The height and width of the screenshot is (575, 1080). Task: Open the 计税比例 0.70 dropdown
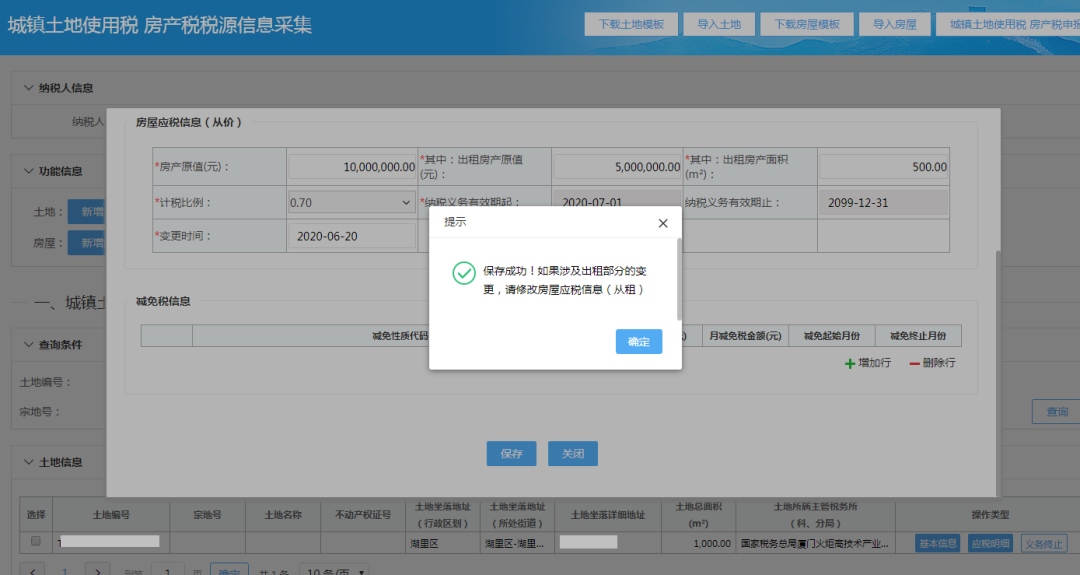coord(351,202)
